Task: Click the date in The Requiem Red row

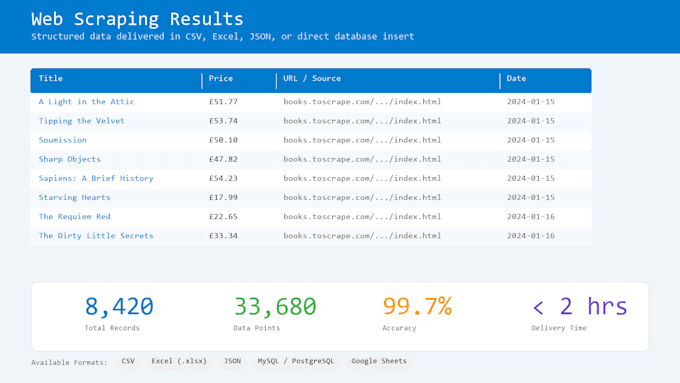Action: [531, 216]
